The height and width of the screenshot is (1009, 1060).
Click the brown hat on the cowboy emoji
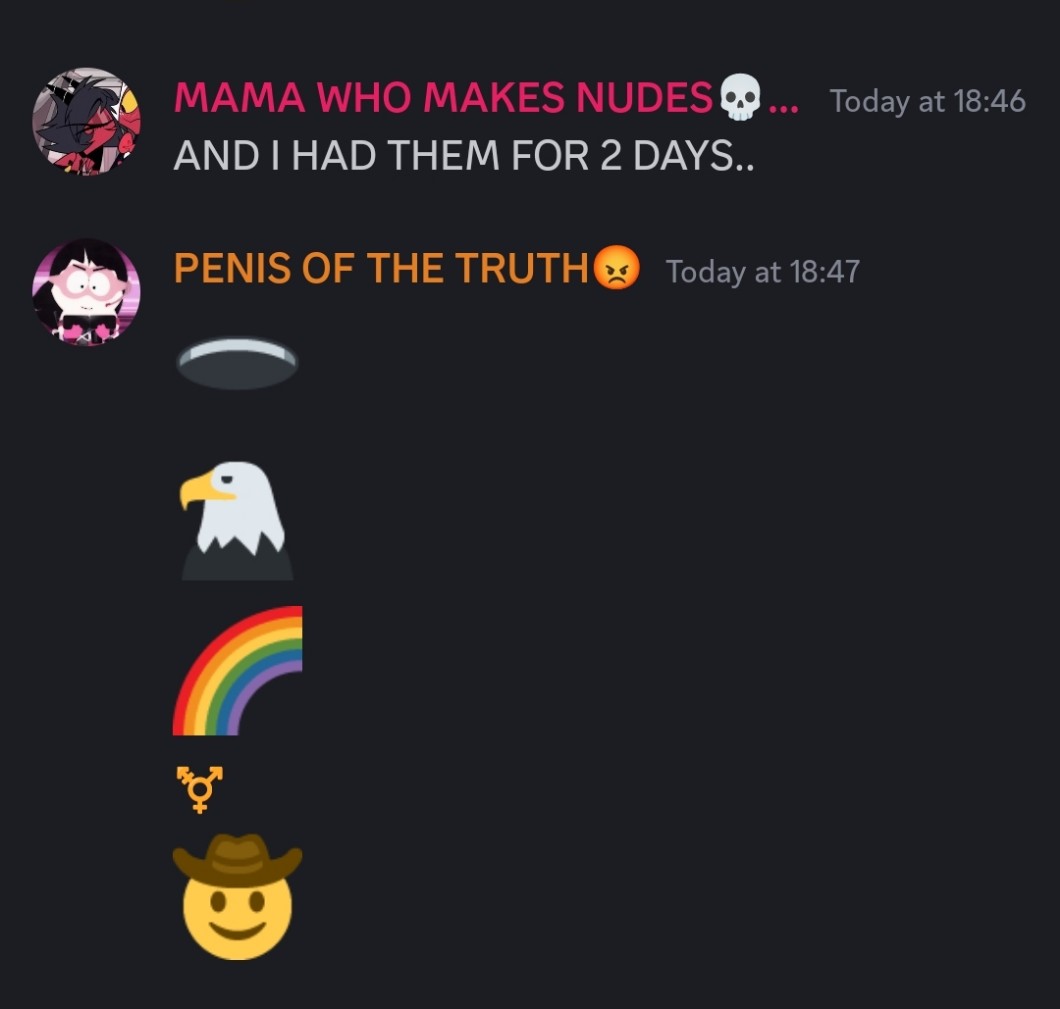pyautogui.click(x=237, y=859)
